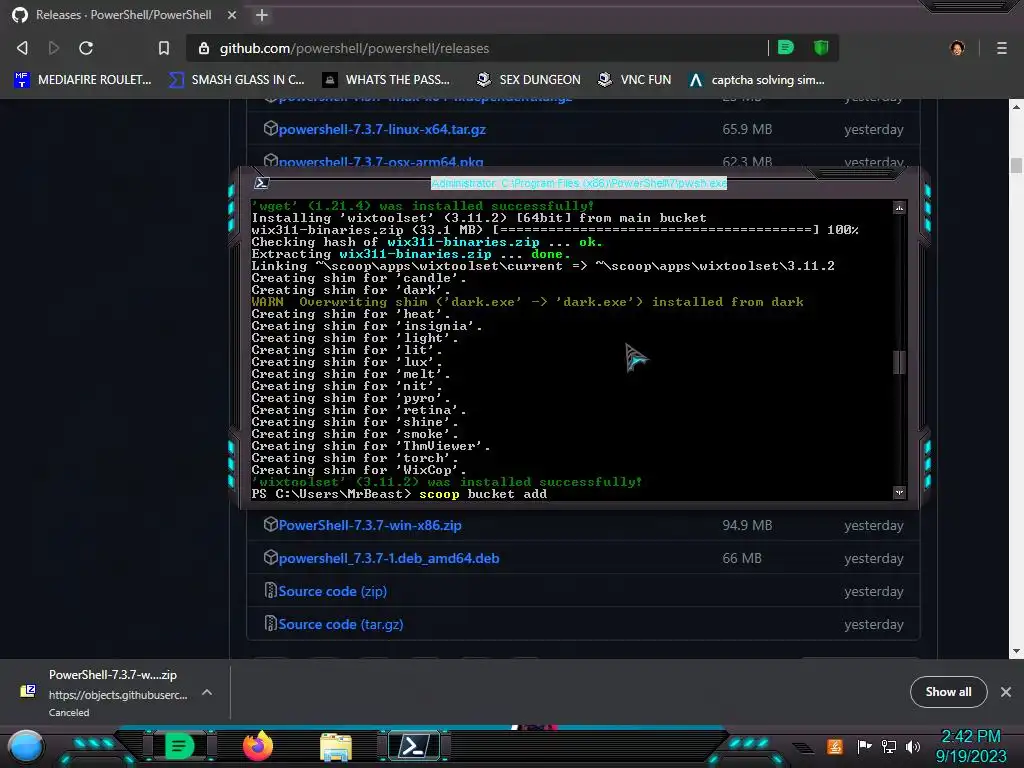This screenshot has width=1024, height=768.
Task: Switch to PowerShell on the taskbar
Action: [x=414, y=746]
